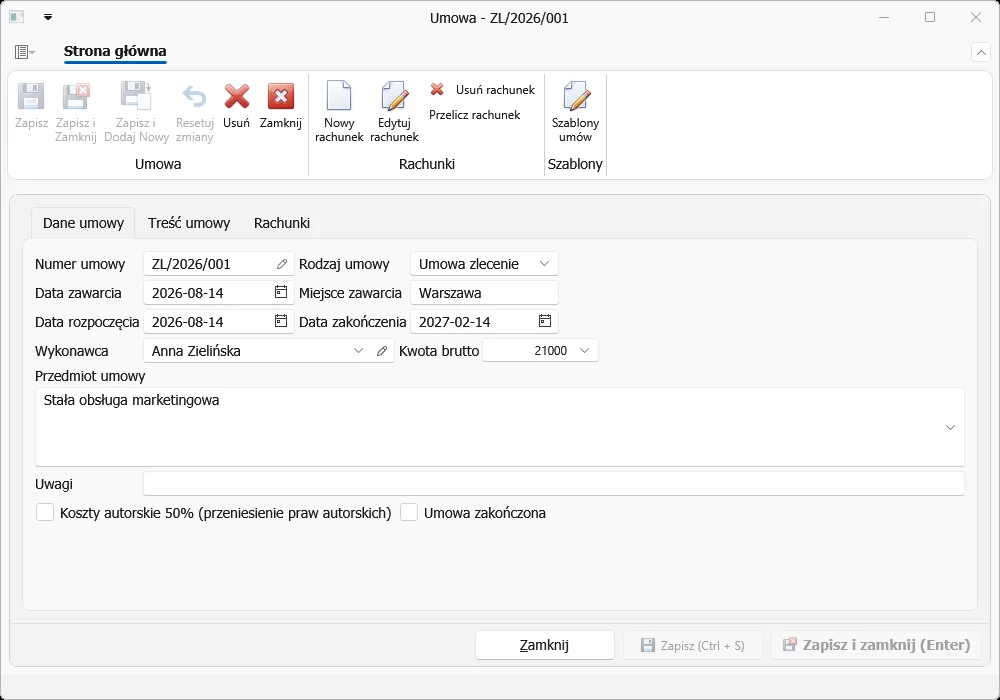
Task: Open Edytuj rachunek in the ribbon
Action: coord(394,110)
